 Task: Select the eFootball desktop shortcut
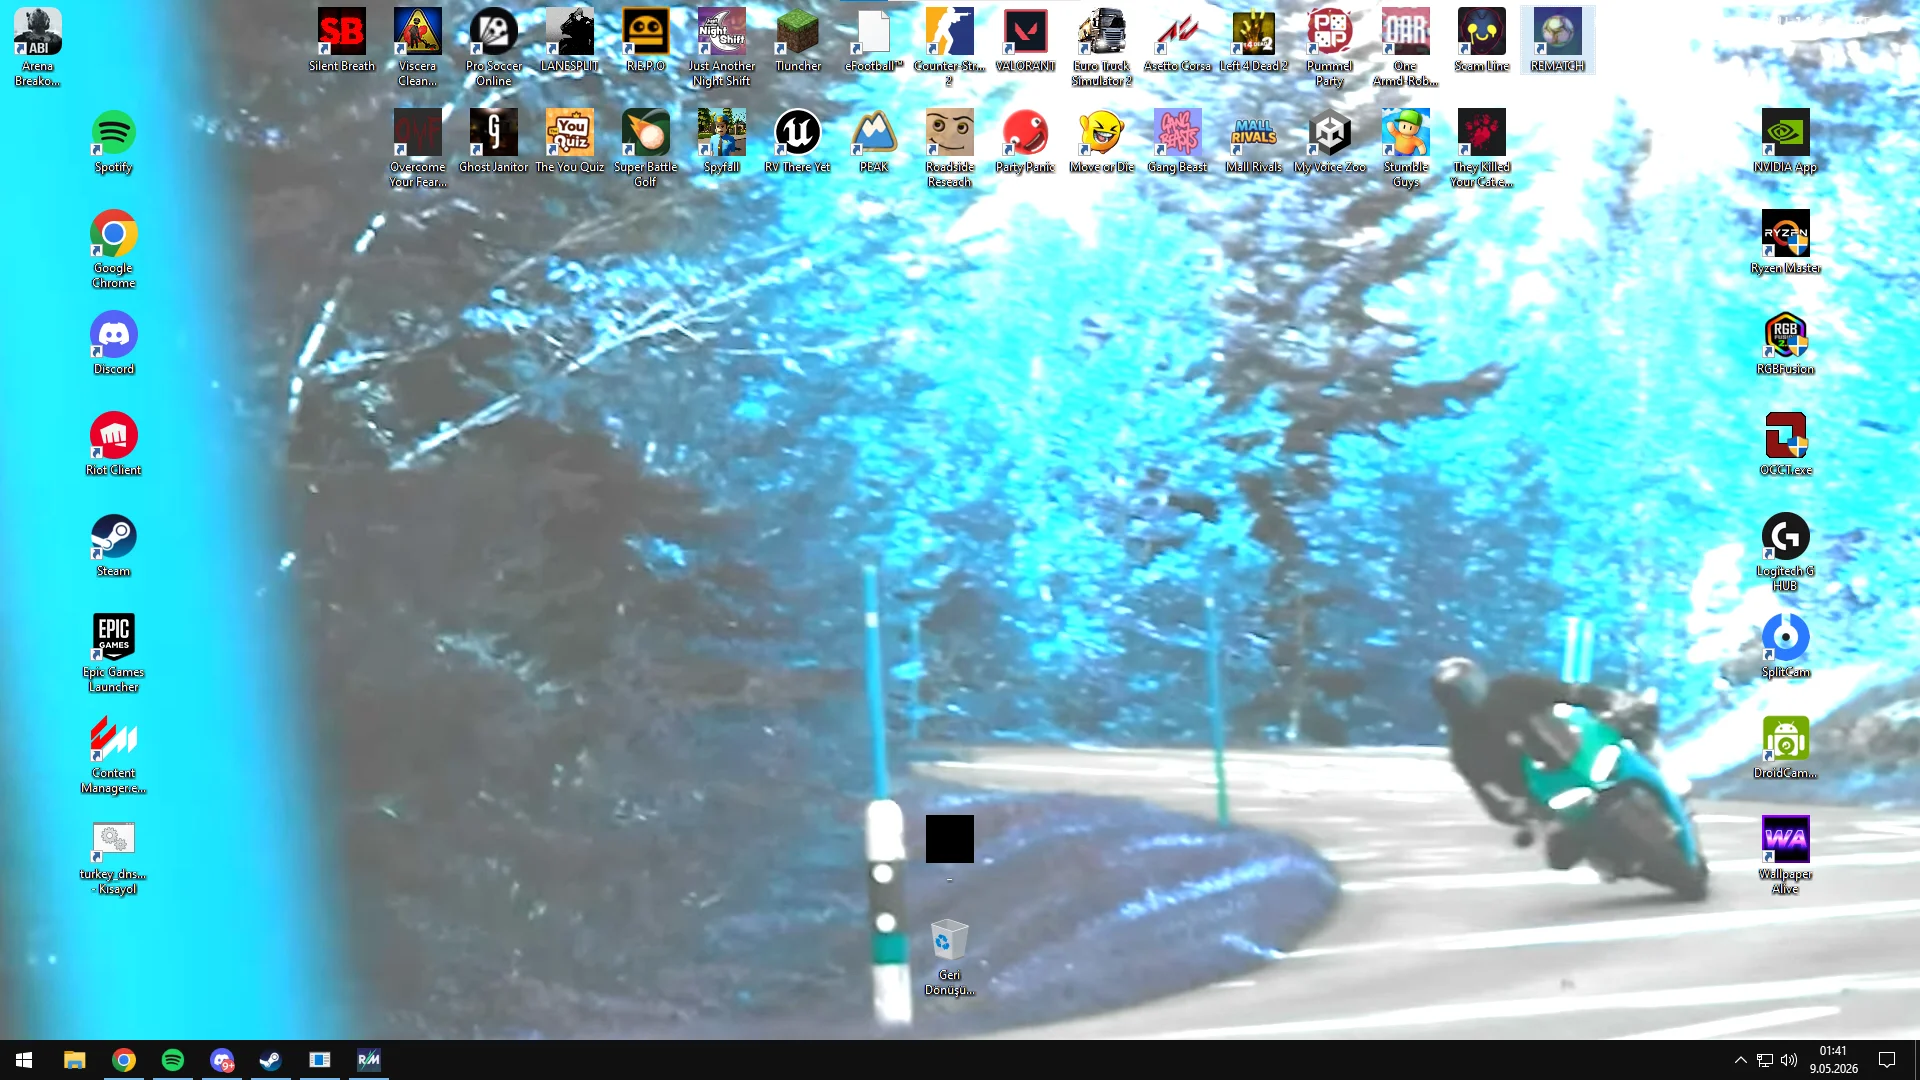(x=874, y=40)
